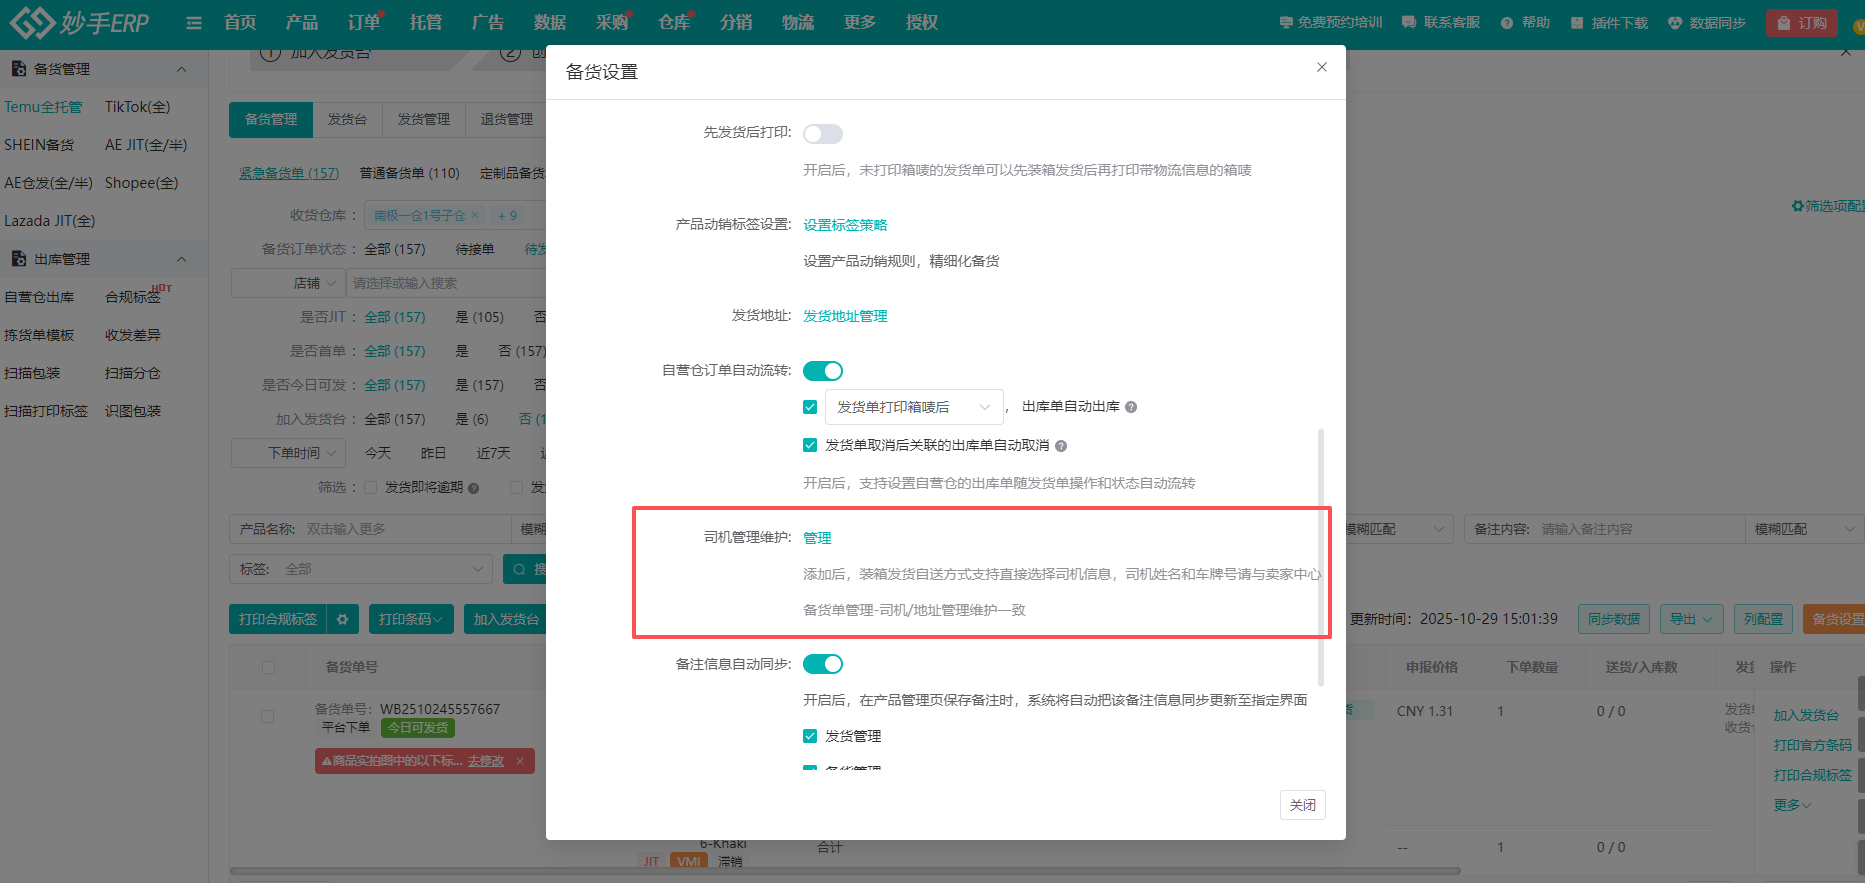Viewport: 1865px width, 883px height.
Task: Select the row WB2510245557667 checkbox
Action: click(267, 716)
